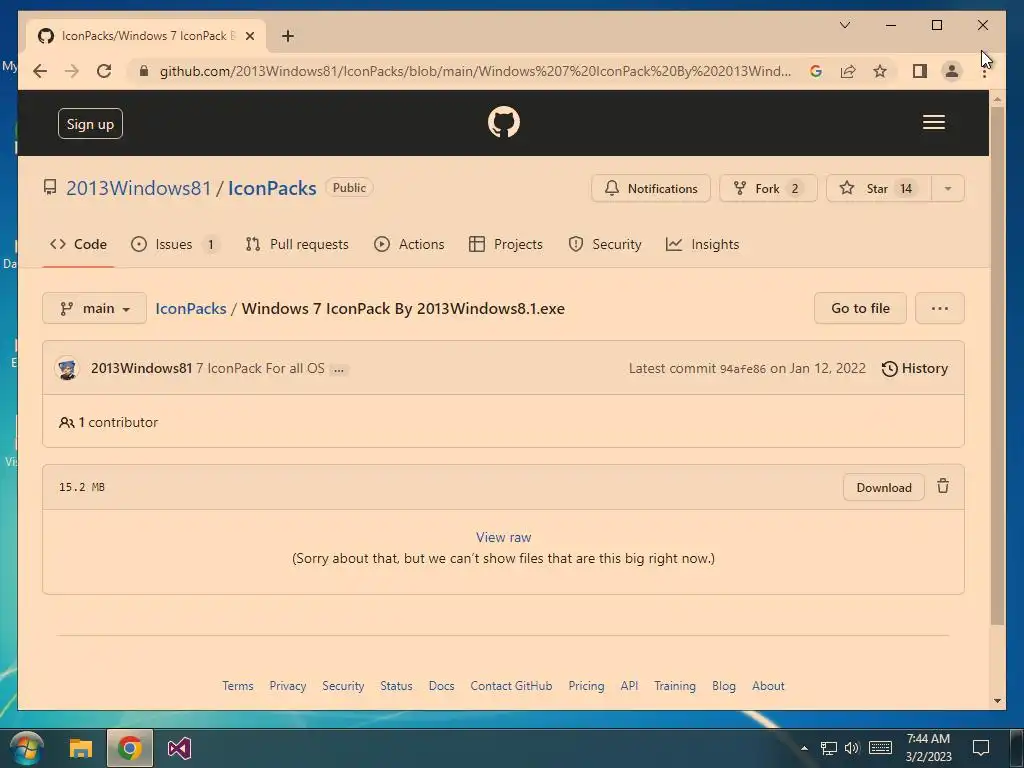Click the address bar URL field
The width and height of the screenshot is (1024, 768).
(x=475, y=71)
